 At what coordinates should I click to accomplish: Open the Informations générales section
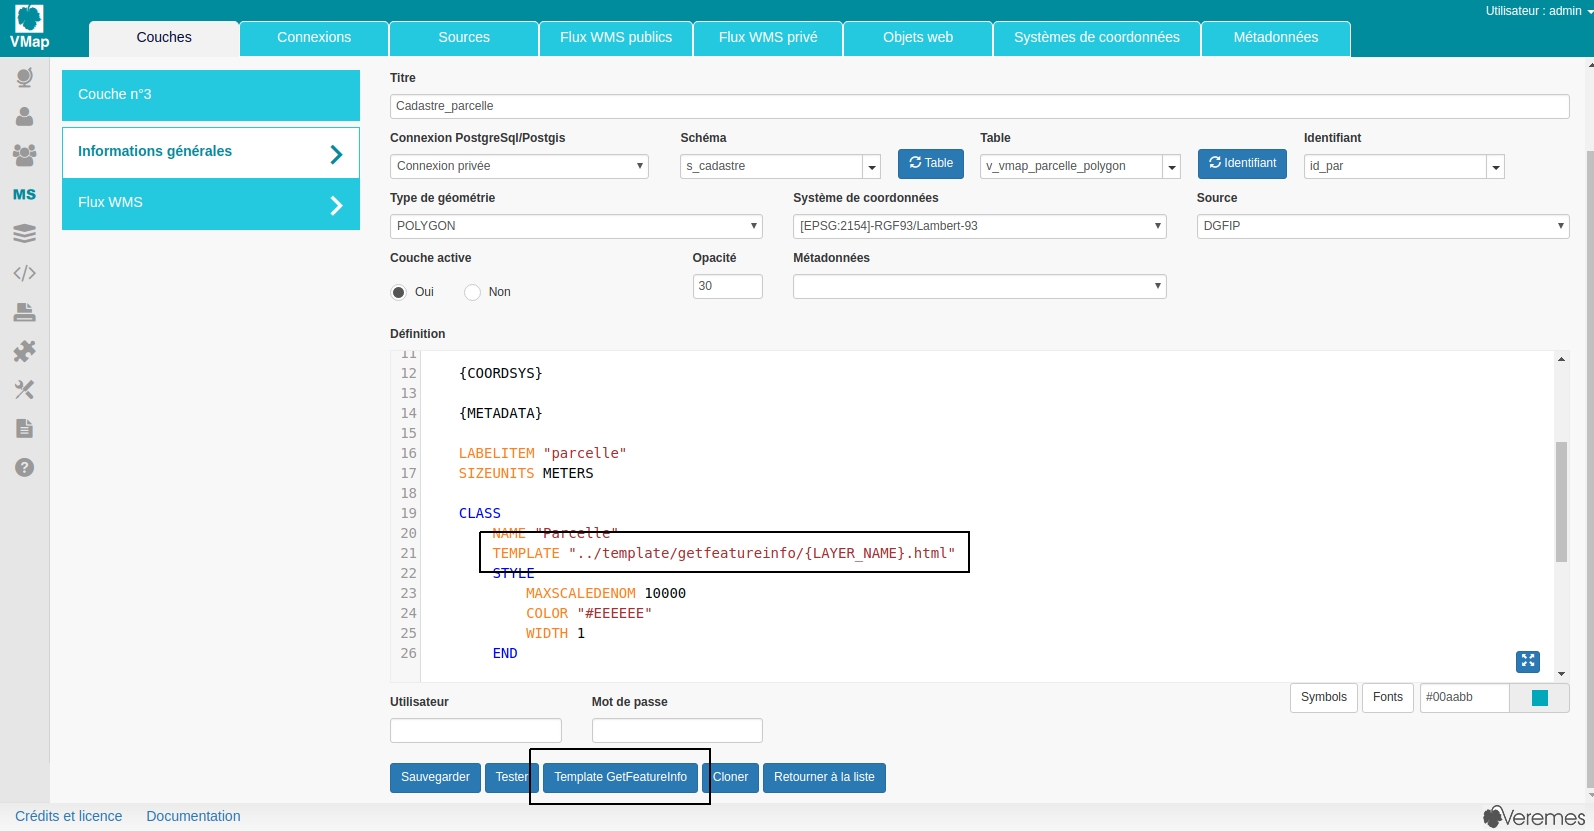pos(211,152)
